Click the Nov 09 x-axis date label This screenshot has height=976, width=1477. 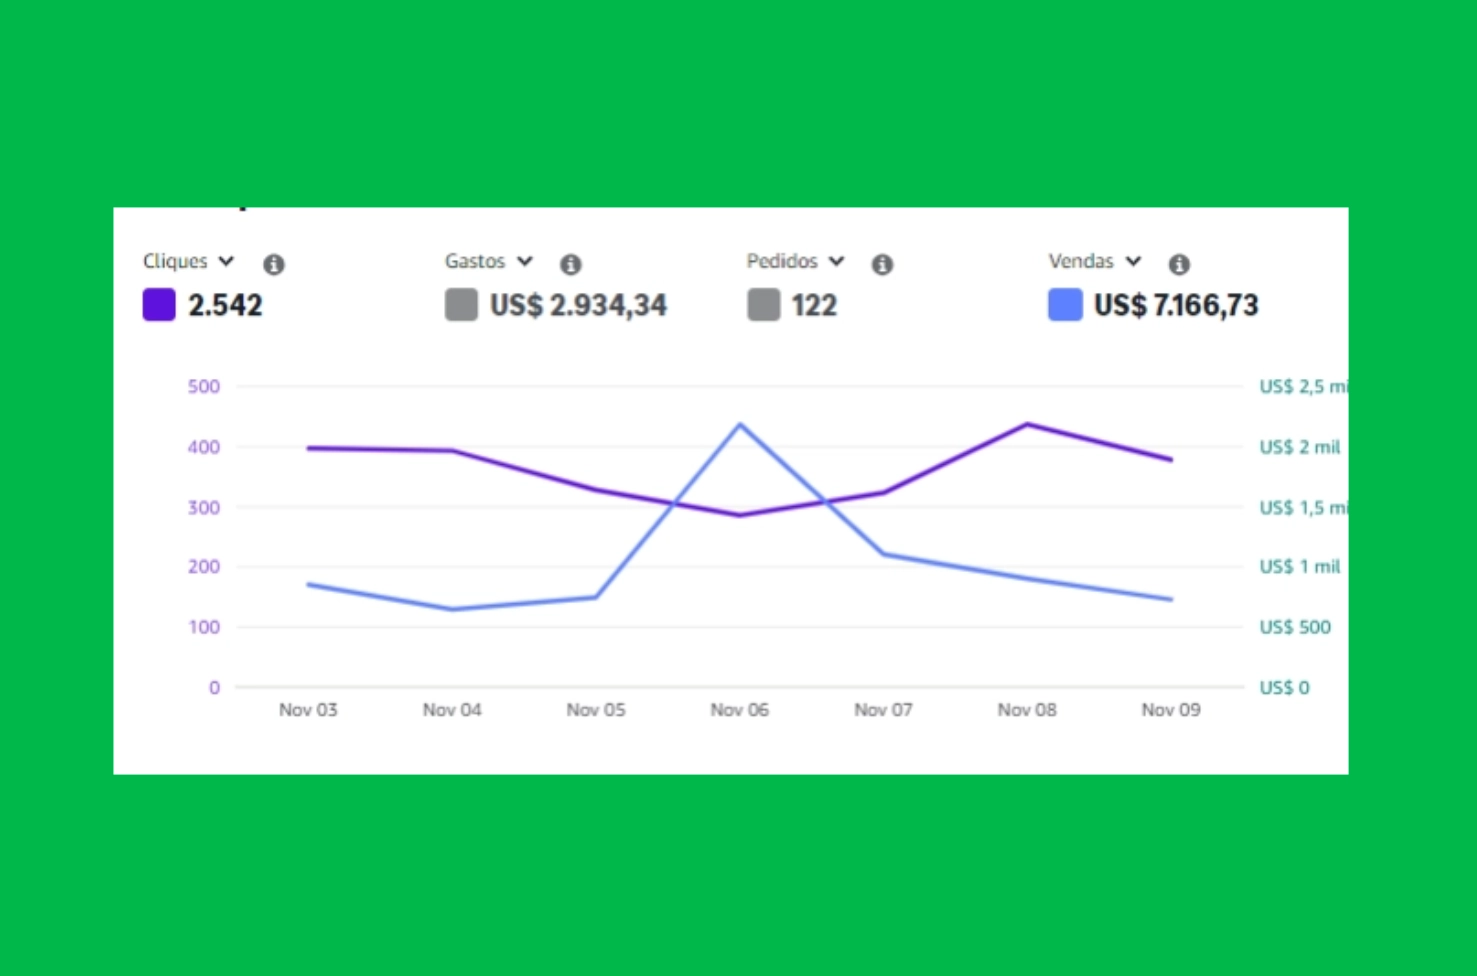pyautogui.click(x=1170, y=710)
